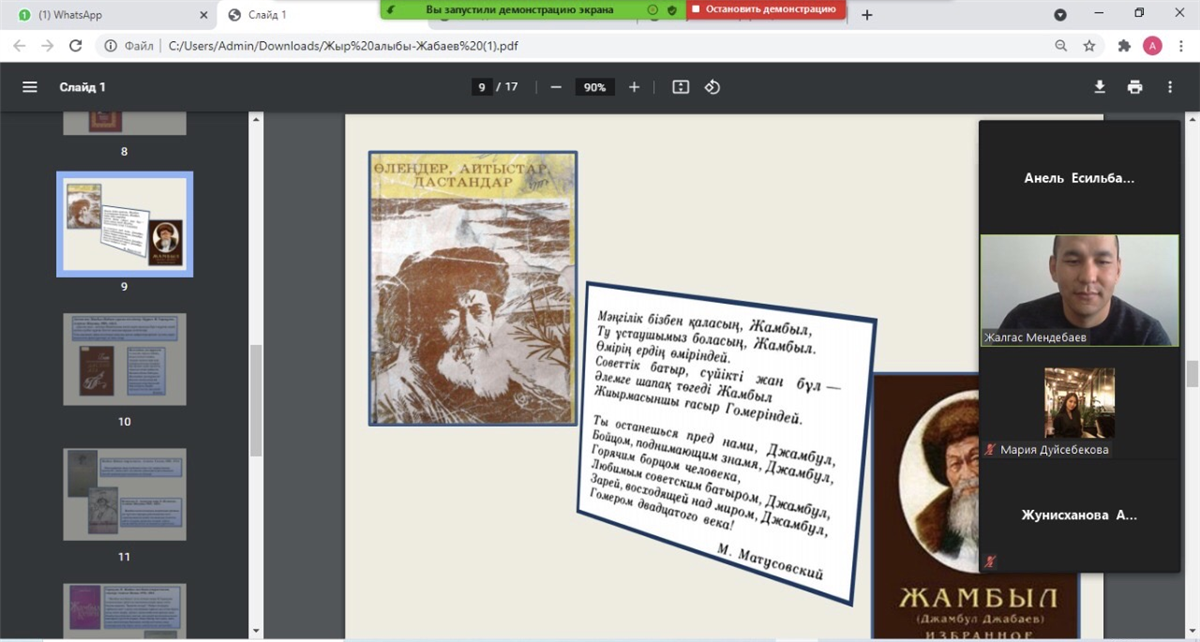The image size is (1200, 642).
Task: Click Анель Есильба participant tile
Action: [1079, 178]
